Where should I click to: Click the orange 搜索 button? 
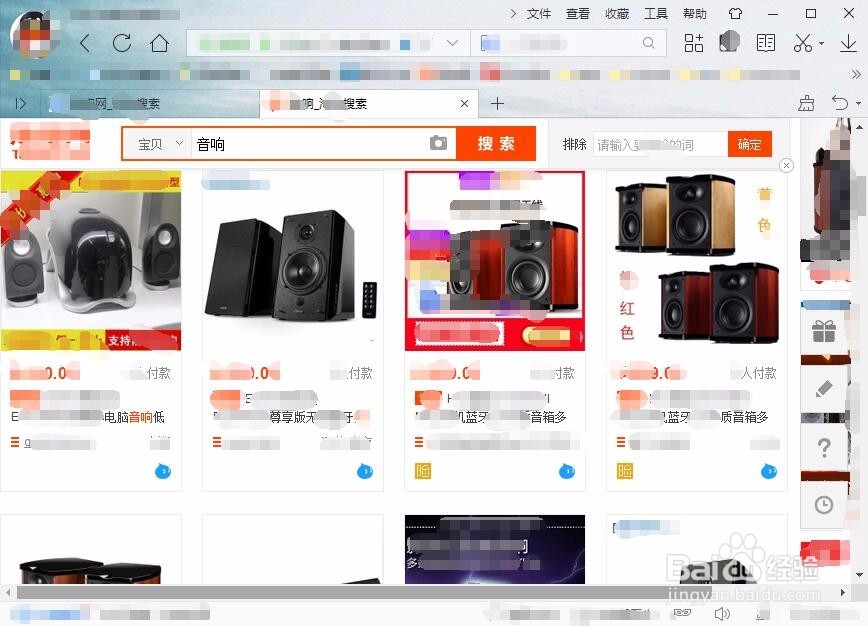pos(496,143)
